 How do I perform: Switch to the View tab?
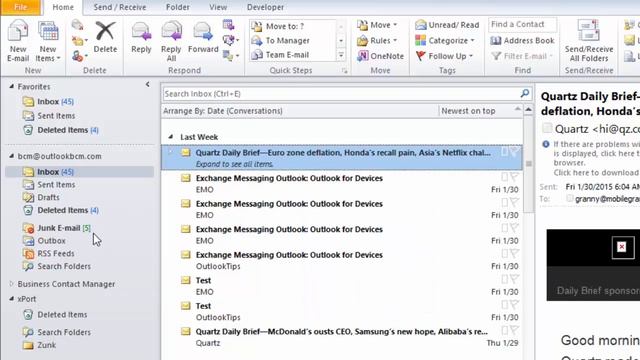click(218, 7)
